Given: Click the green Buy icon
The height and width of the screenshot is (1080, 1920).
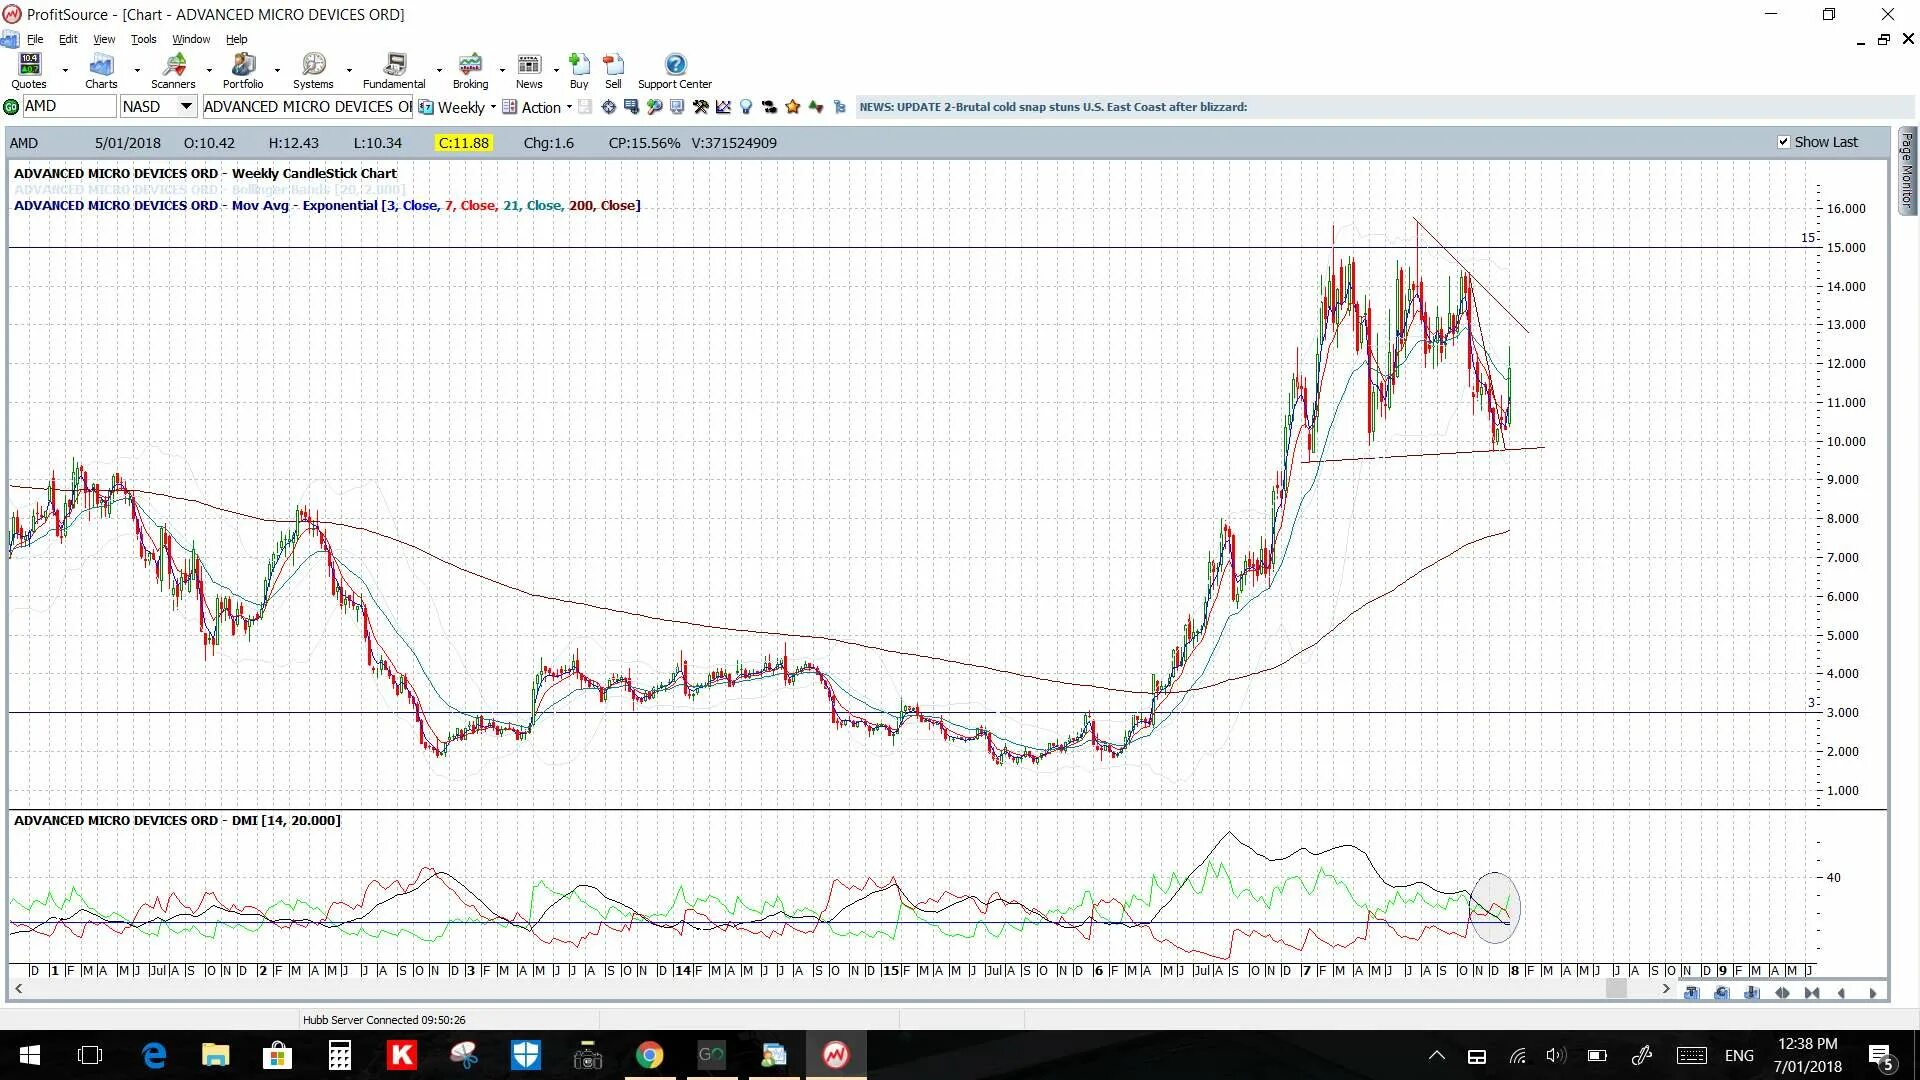Looking at the screenshot, I should click(x=579, y=66).
